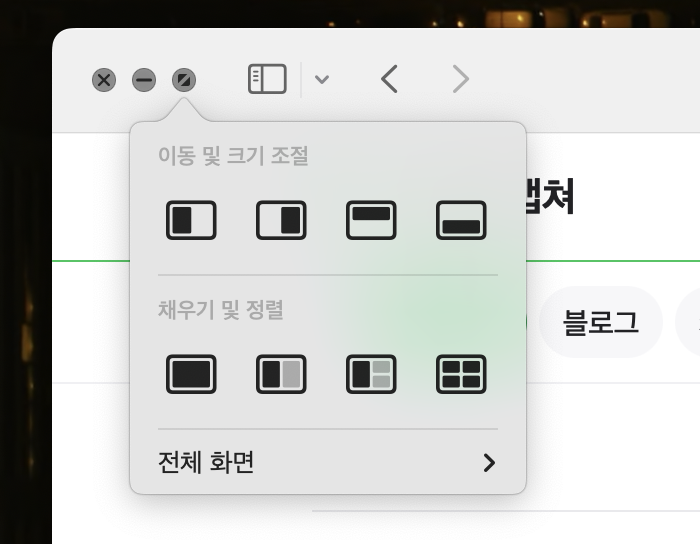Viewport: 700px width, 544px height.
Task: Move window to top half of screen
Action: point(371,220)
